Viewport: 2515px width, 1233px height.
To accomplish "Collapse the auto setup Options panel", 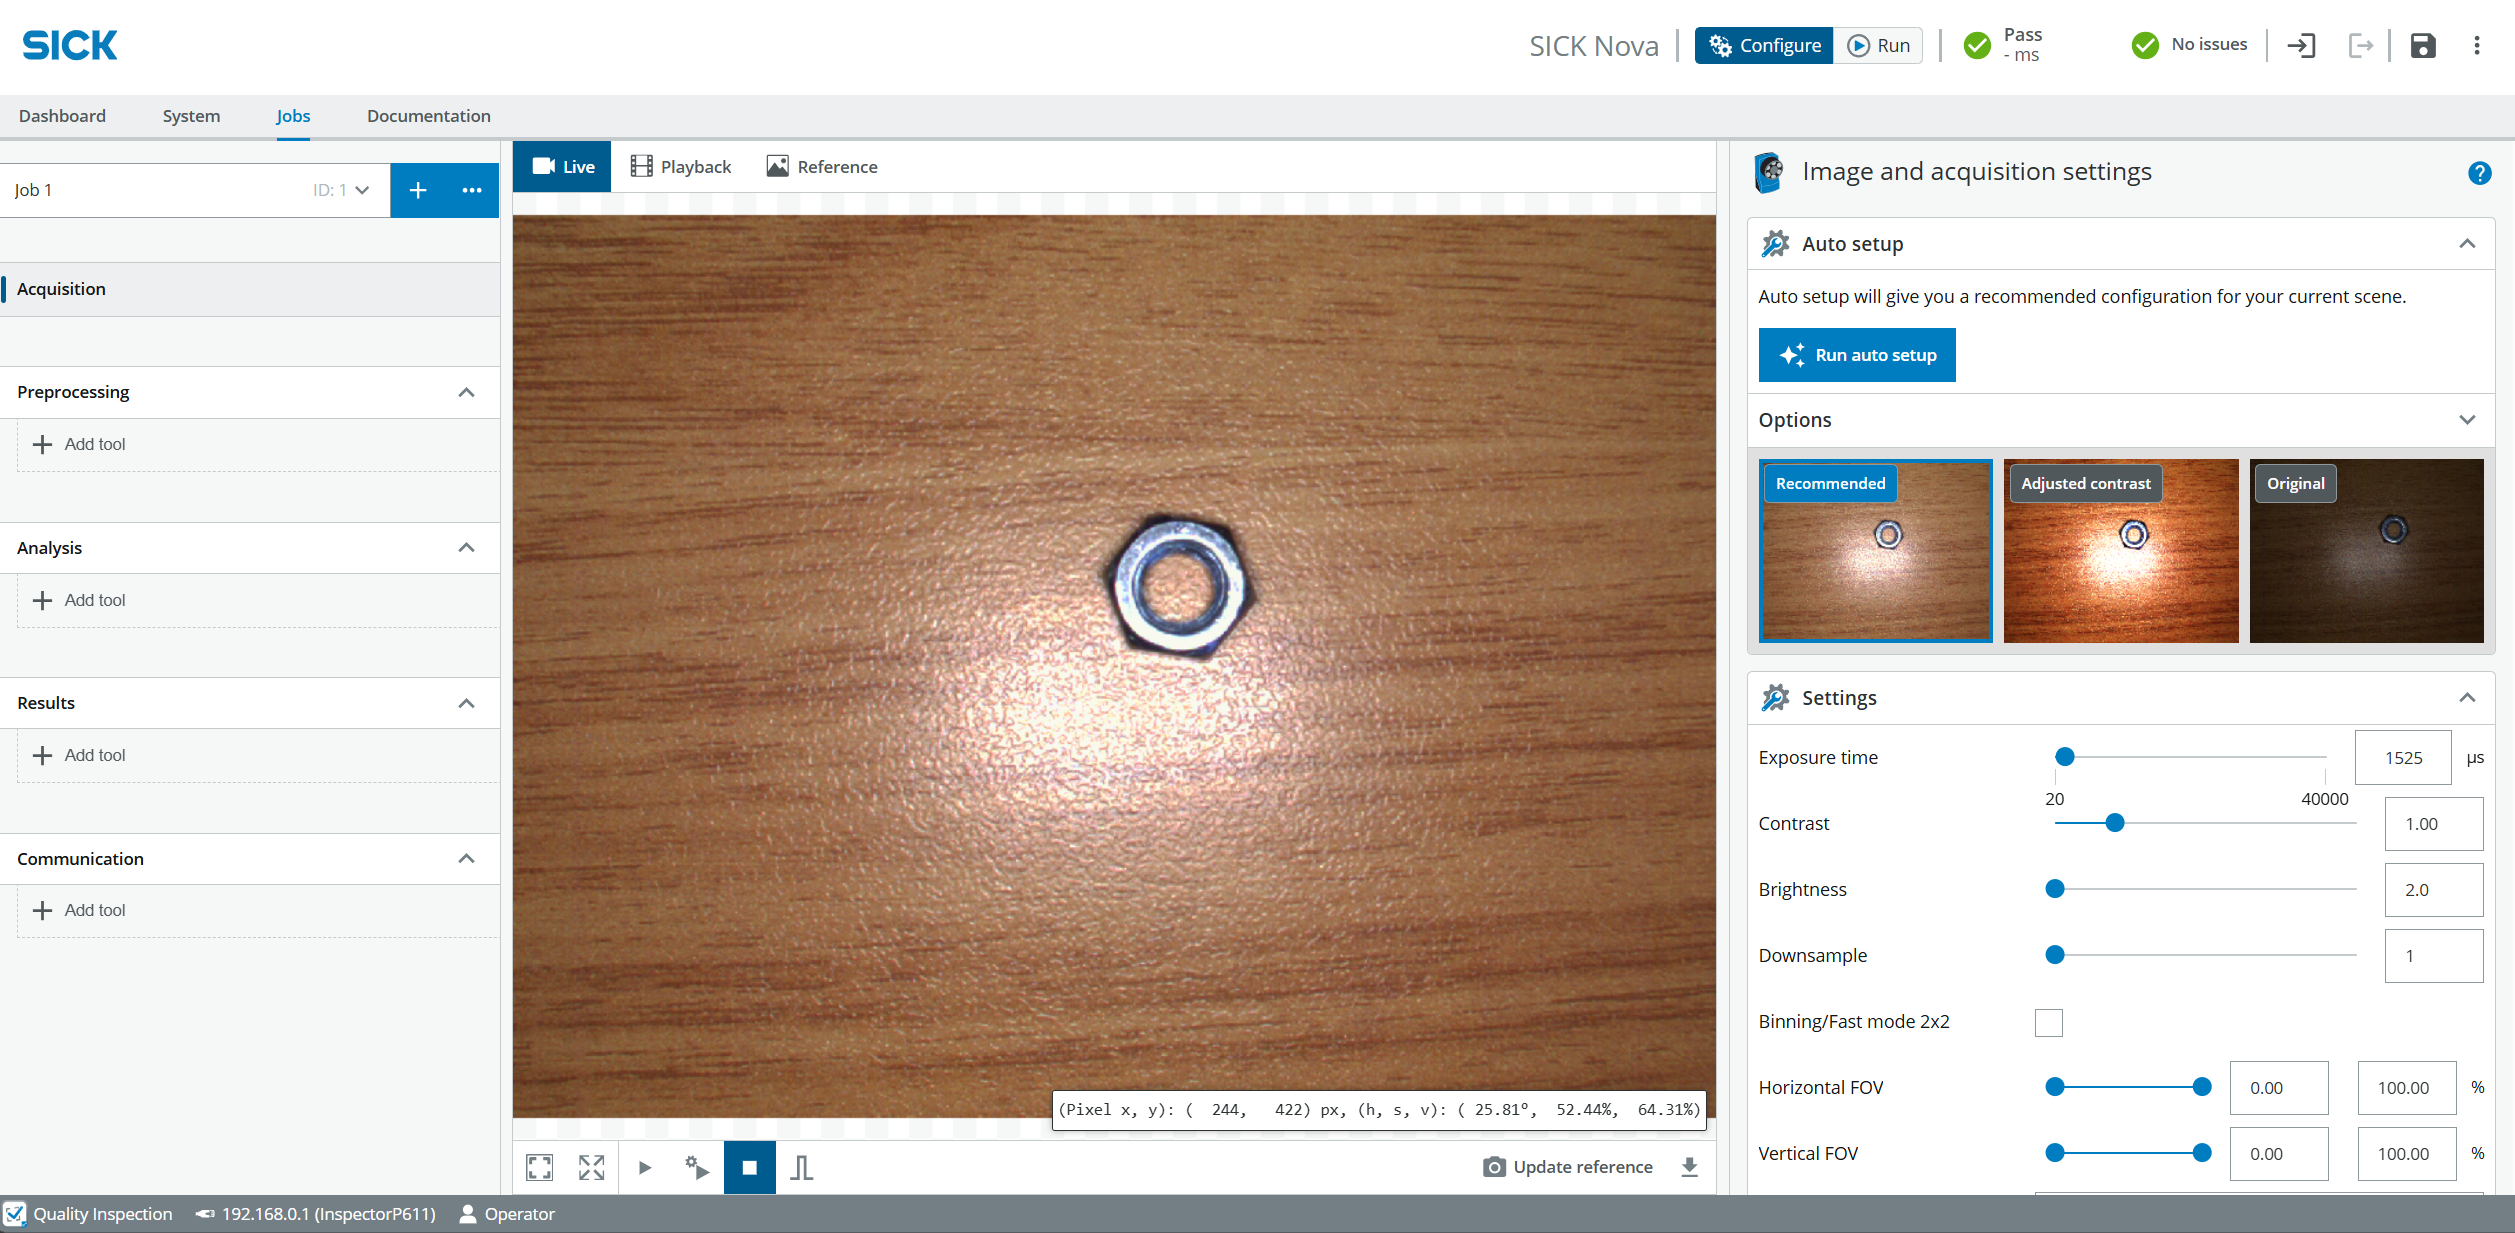I will coord(2467,420).
